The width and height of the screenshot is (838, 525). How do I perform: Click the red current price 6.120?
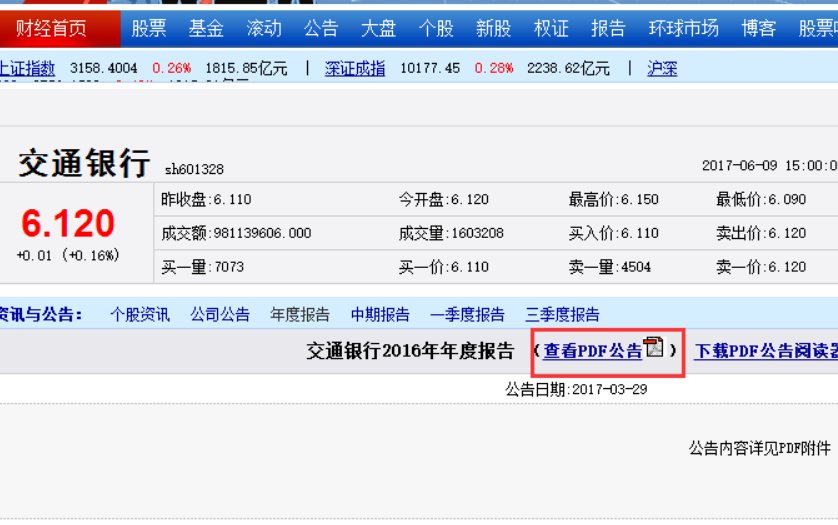click(68, 223)
